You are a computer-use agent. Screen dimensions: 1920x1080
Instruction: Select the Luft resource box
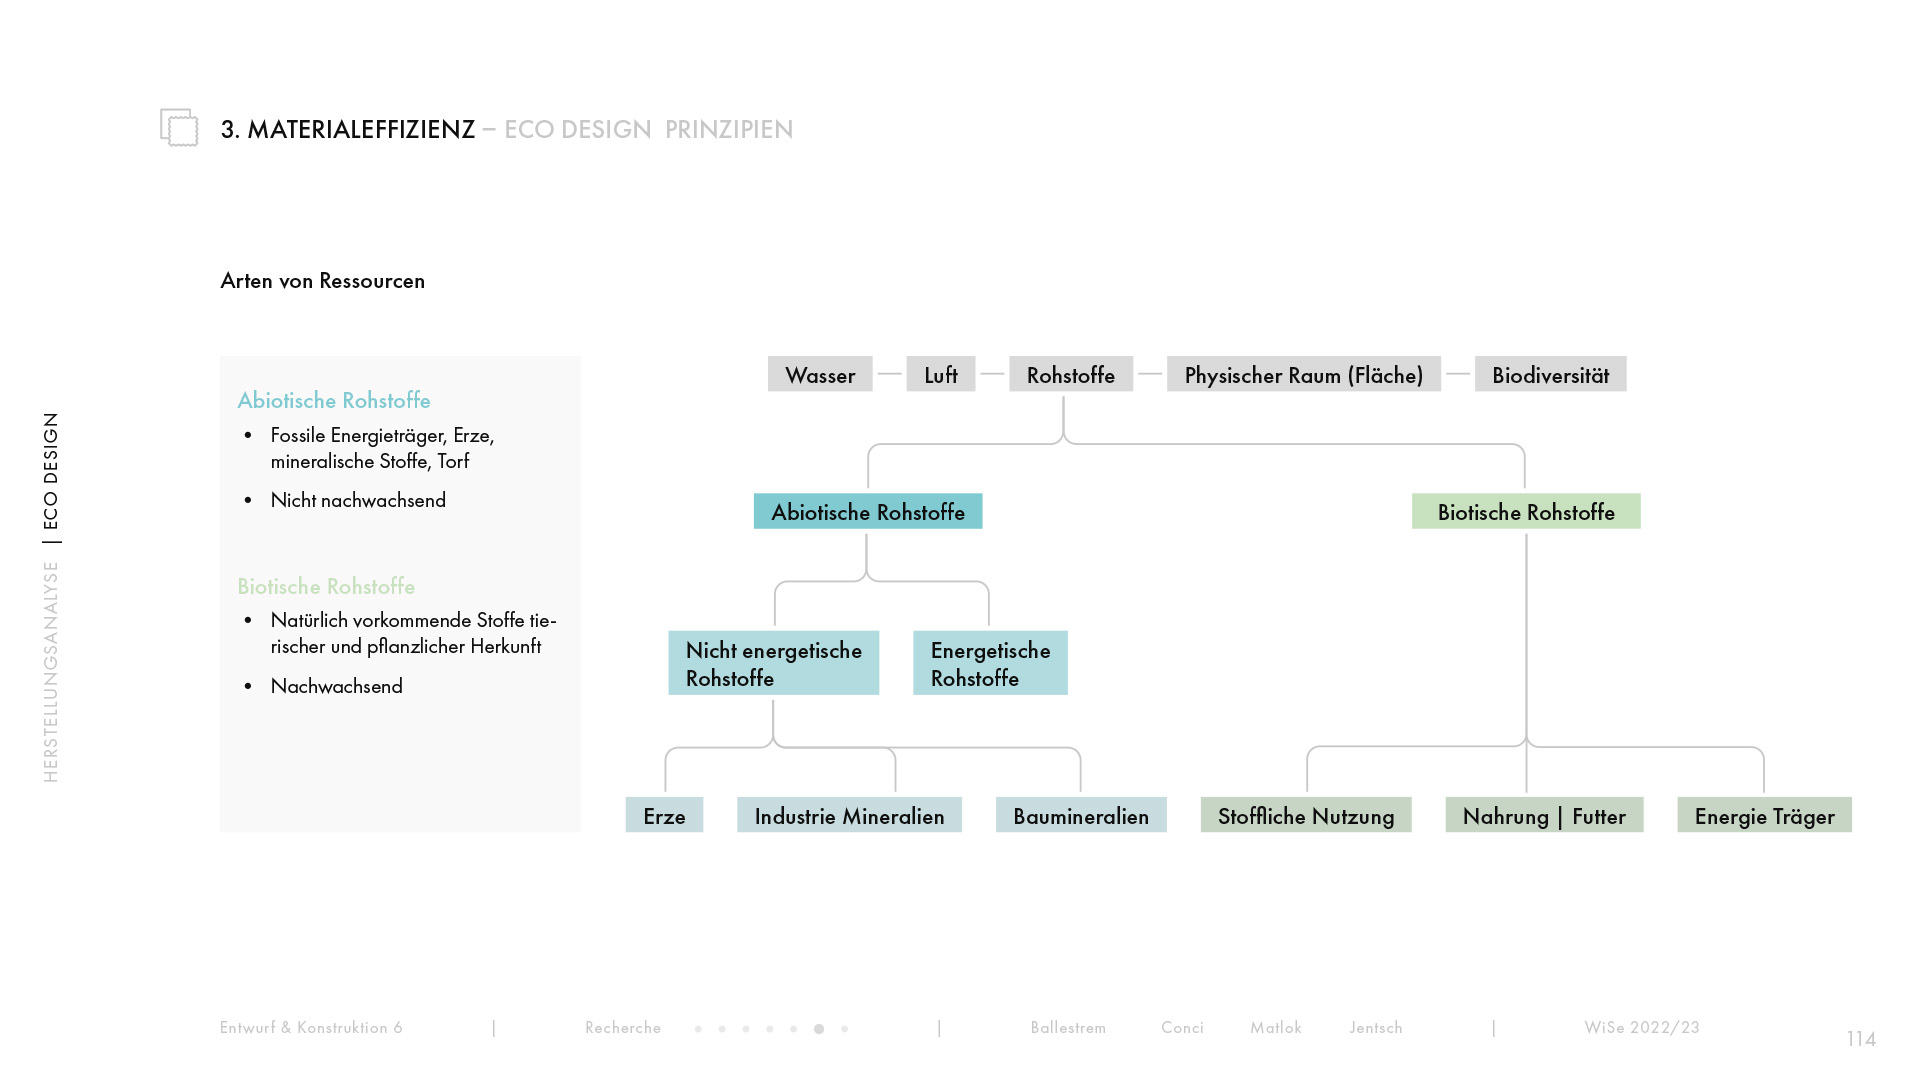pyautogui.click(x=941, y=374)
